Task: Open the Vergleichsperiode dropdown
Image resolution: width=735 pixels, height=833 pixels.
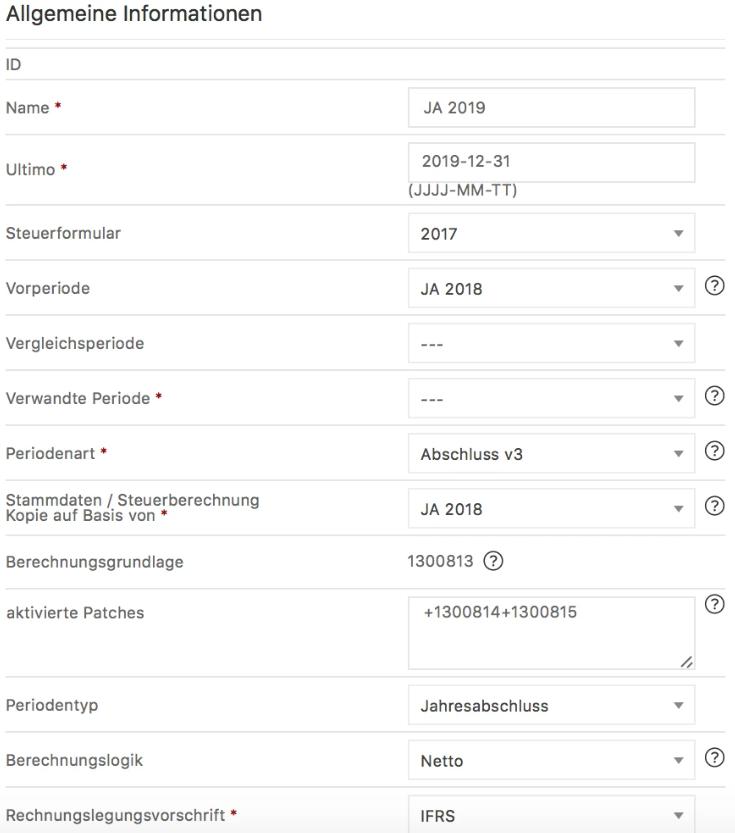Action: click(x=551, y=343)
